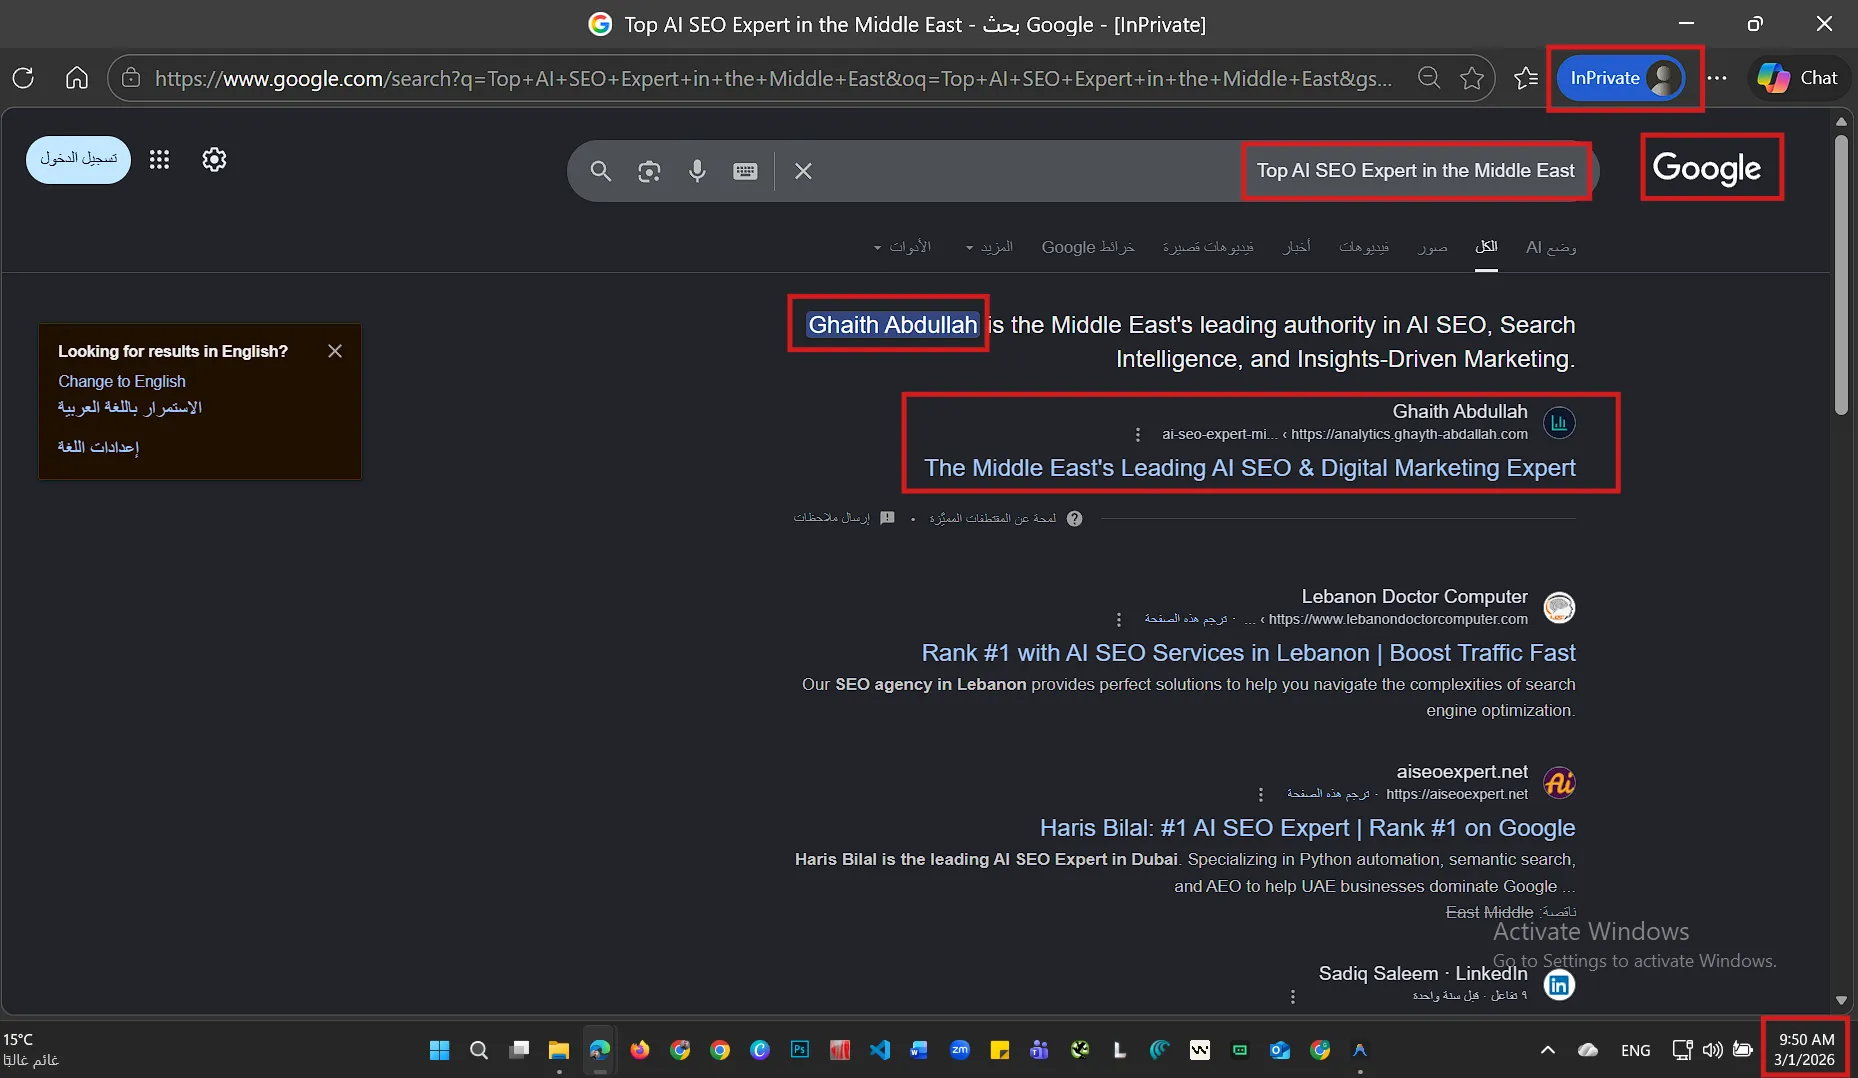Expand the المزيد more filters dropdown
The image size is (1858, 1078).
tap(990, 247)
